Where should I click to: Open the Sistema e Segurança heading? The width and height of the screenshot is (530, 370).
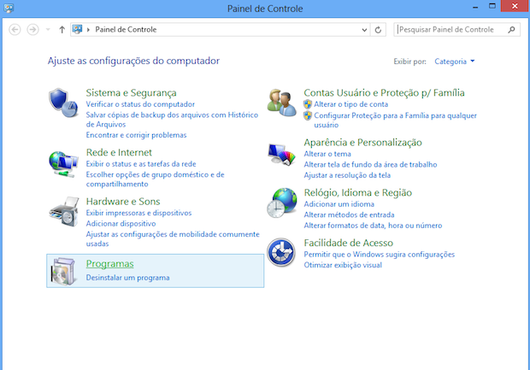coord(131,93)
